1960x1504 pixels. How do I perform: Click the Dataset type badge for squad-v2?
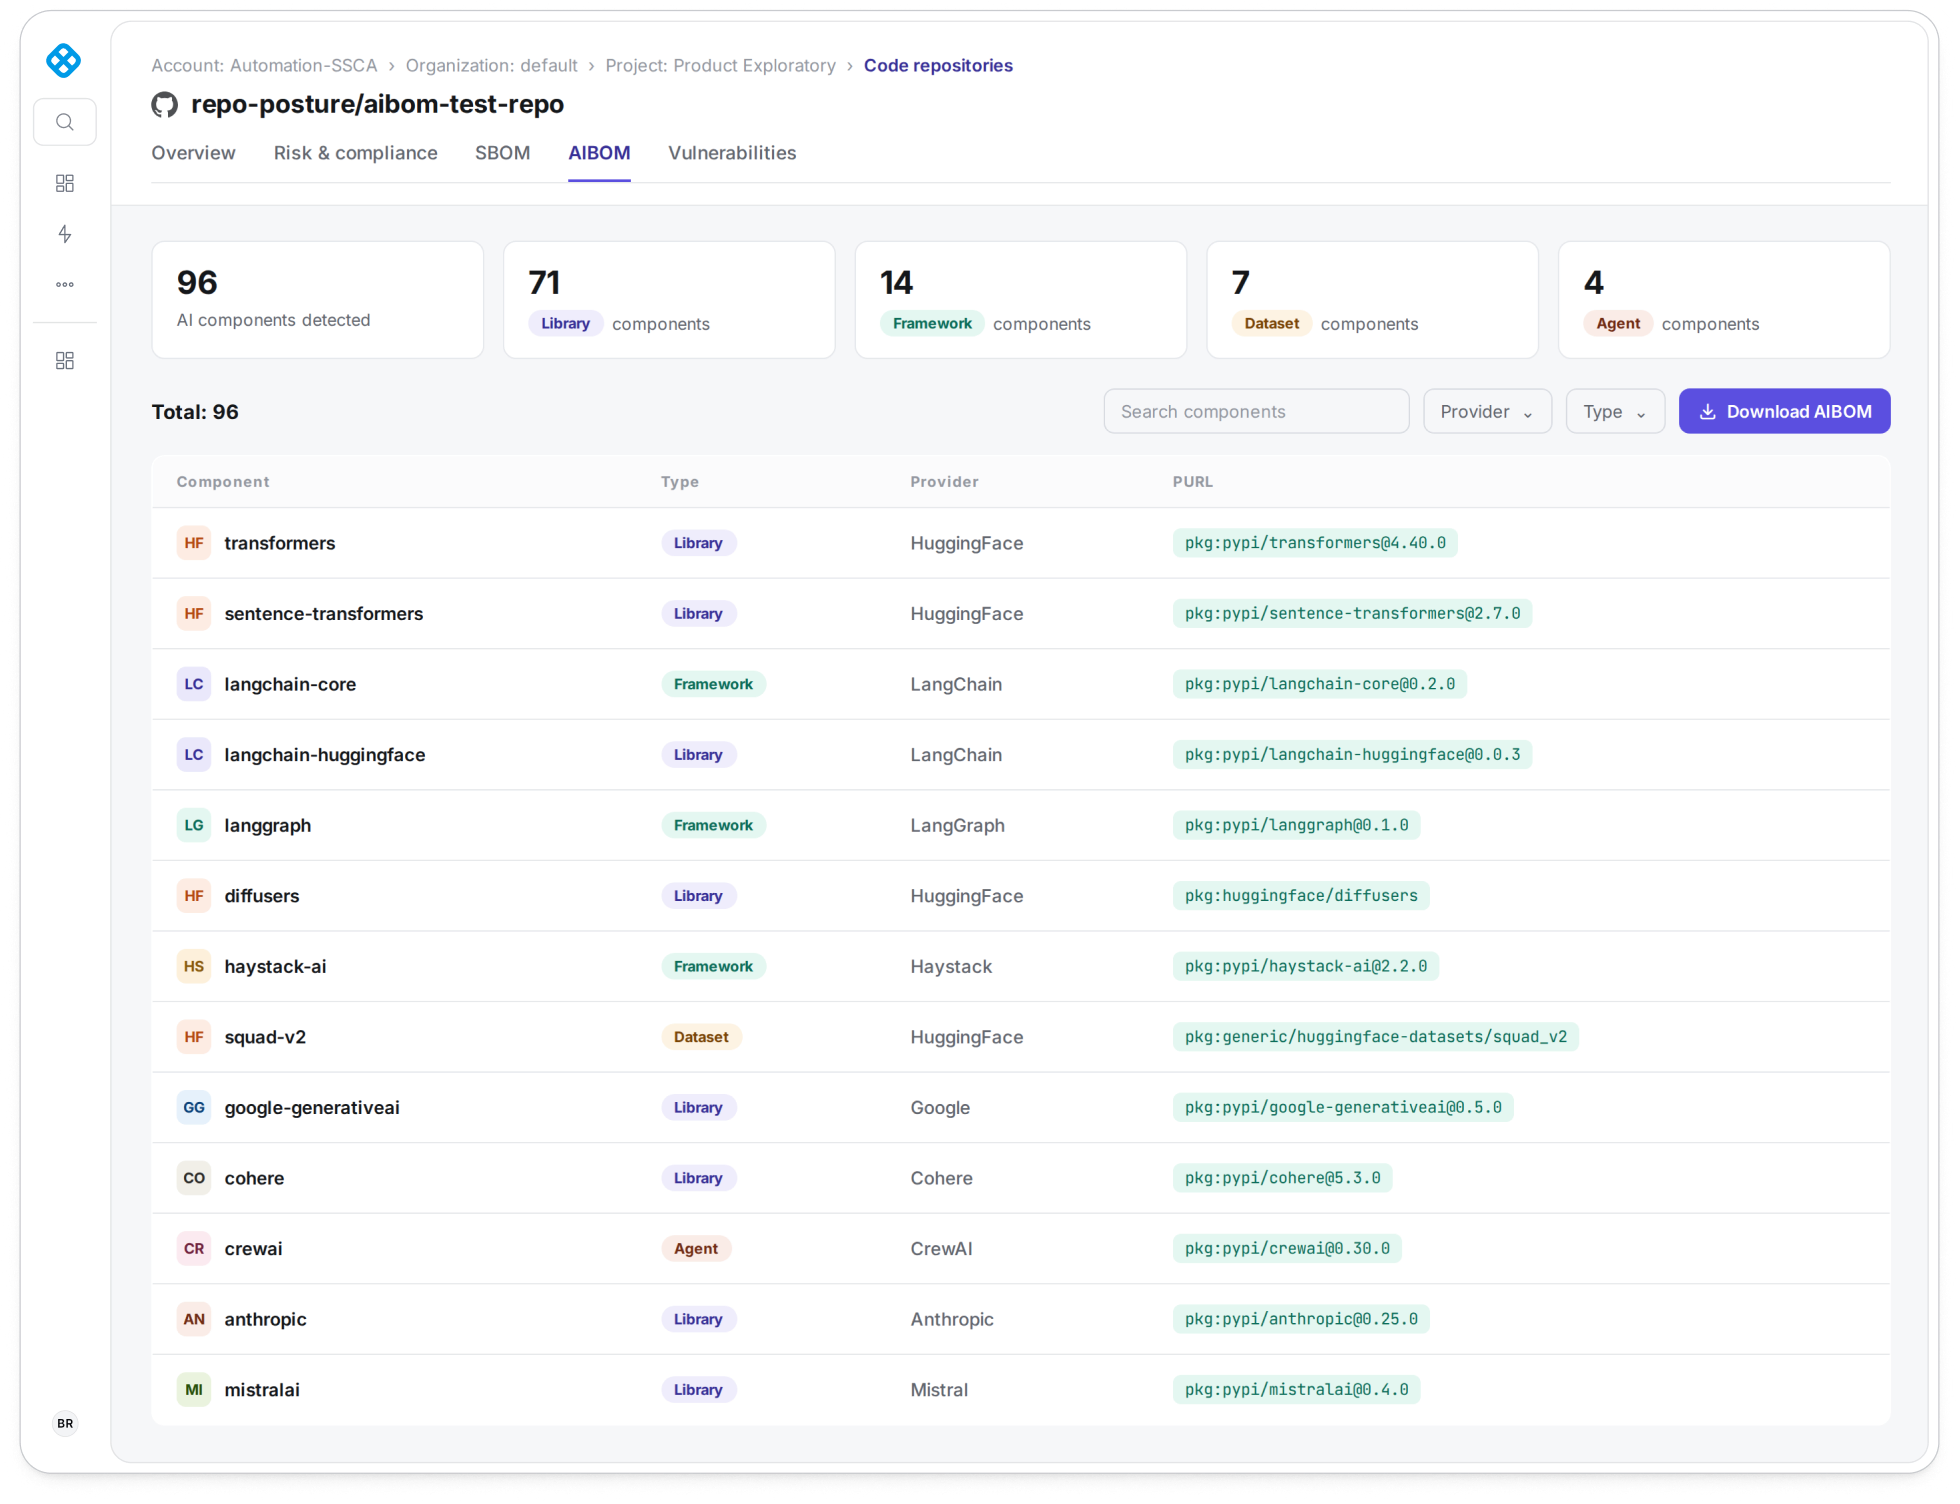click(701, 1037)
